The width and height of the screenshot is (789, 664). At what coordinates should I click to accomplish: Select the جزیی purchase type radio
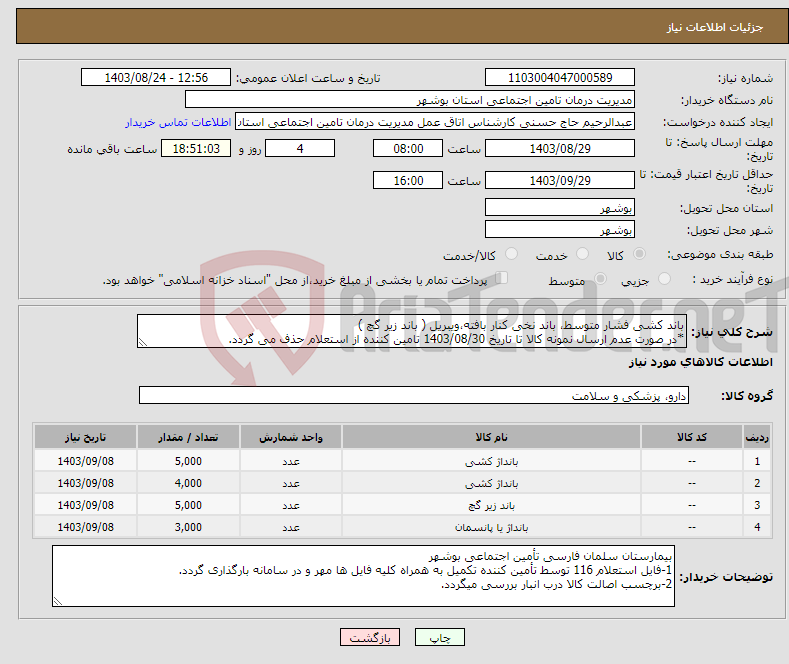pos(664,279)
